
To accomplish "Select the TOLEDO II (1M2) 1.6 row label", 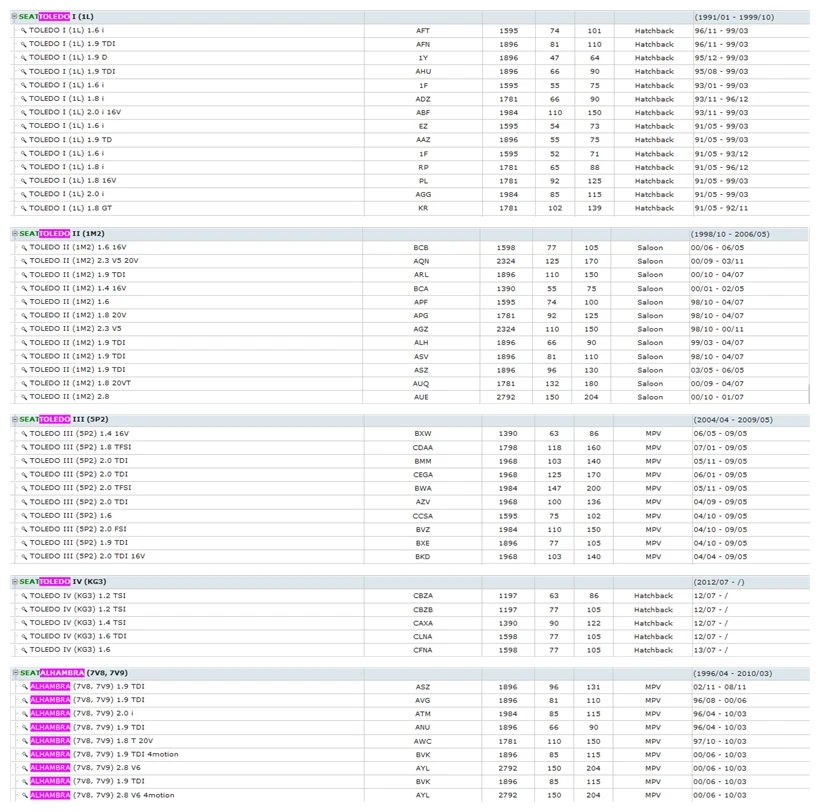I will click(x=70, y=302).
